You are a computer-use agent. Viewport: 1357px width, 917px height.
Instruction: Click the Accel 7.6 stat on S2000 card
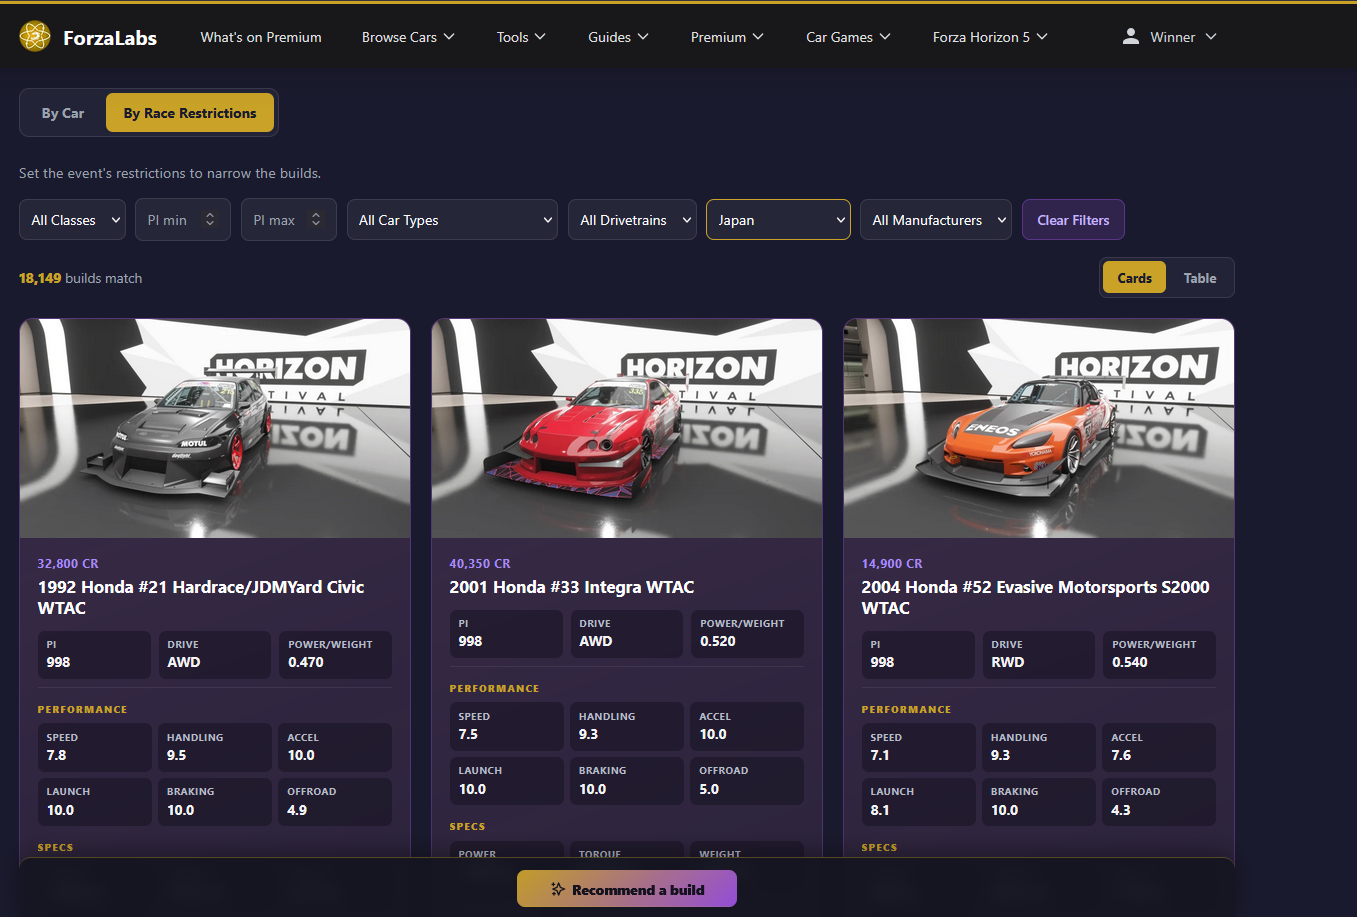point(1159,747)
